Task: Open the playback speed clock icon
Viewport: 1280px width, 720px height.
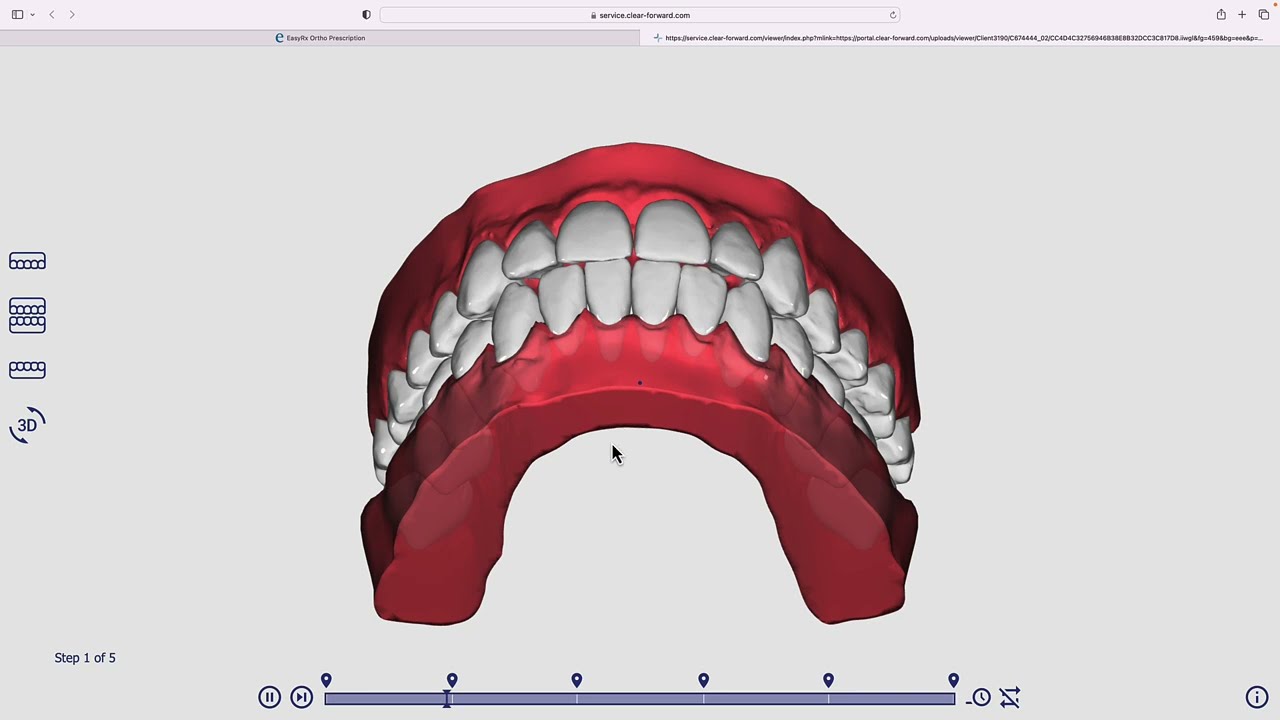Action: coord(980,697)
